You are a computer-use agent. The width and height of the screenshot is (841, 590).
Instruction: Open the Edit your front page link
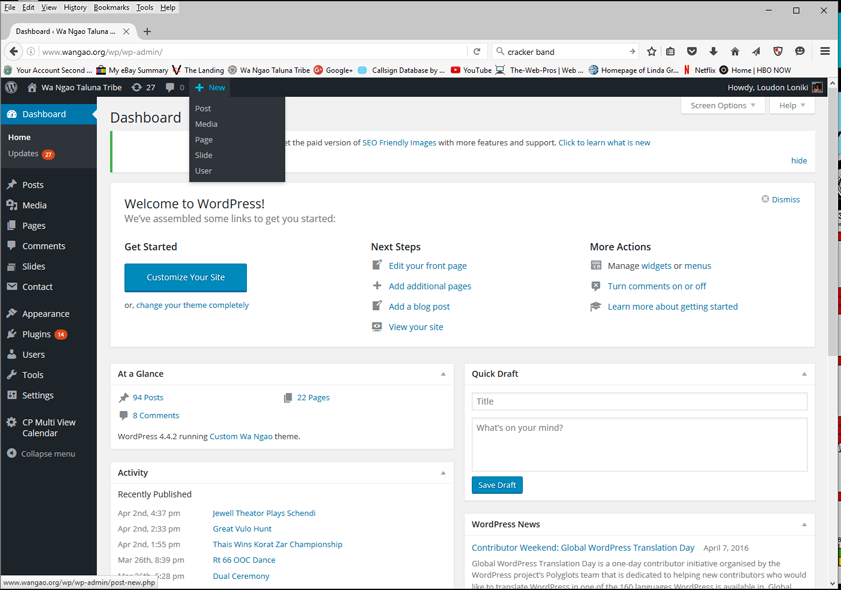[x=427, y=266]
